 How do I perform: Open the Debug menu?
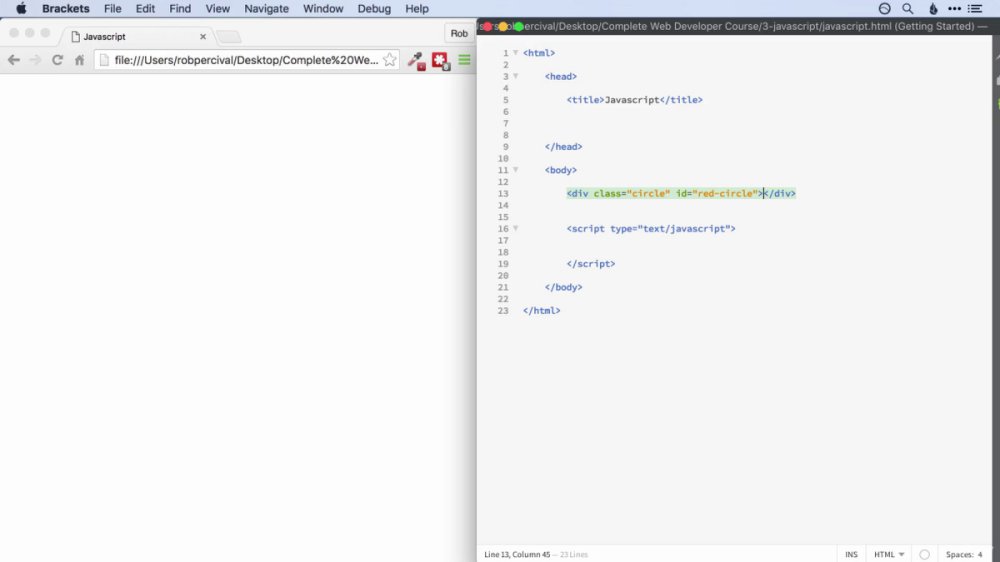(374, 9)
